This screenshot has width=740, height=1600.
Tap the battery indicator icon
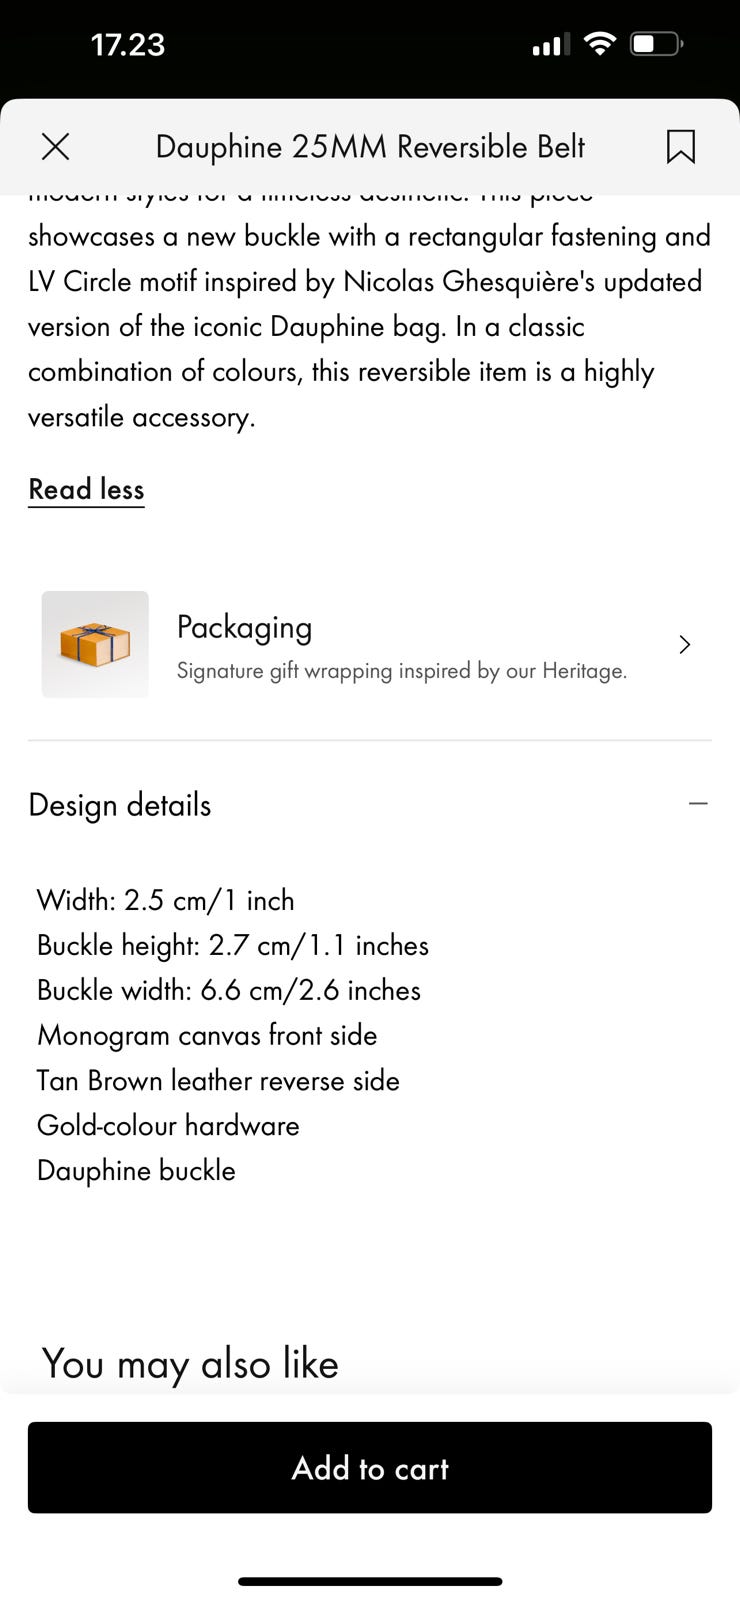(x=656, y=44)
